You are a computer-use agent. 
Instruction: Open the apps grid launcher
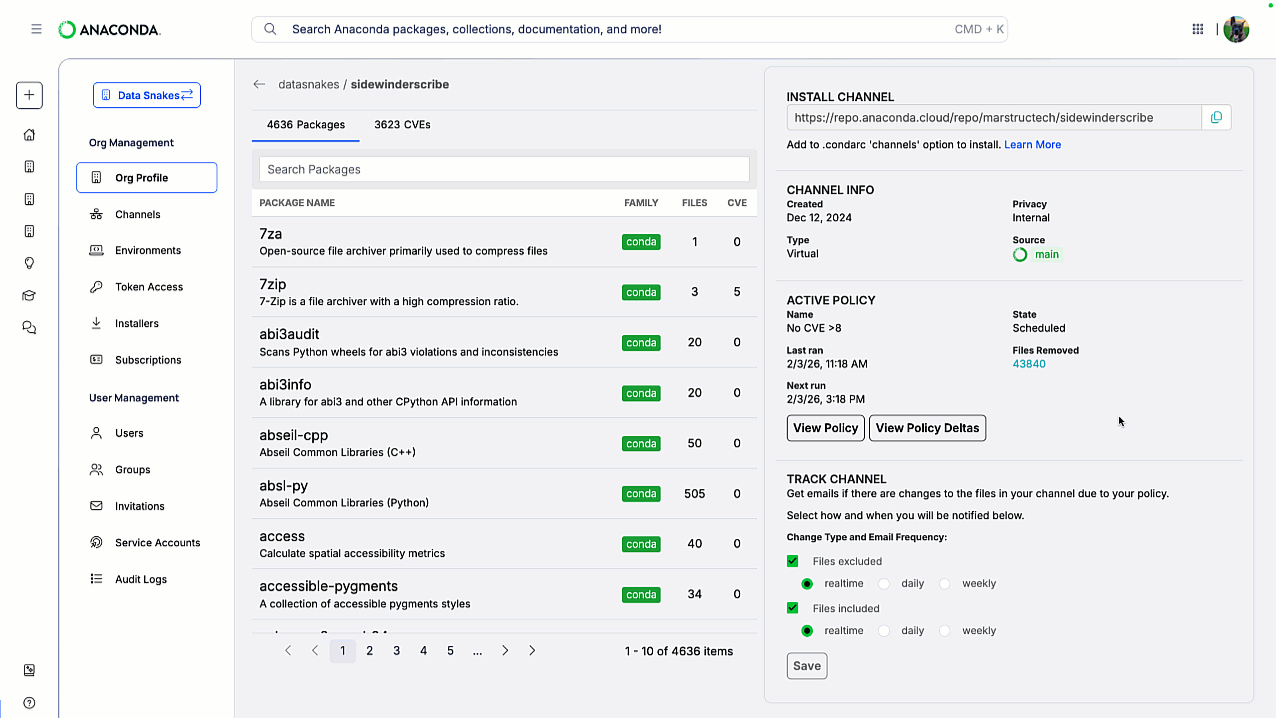[1198, 29]
